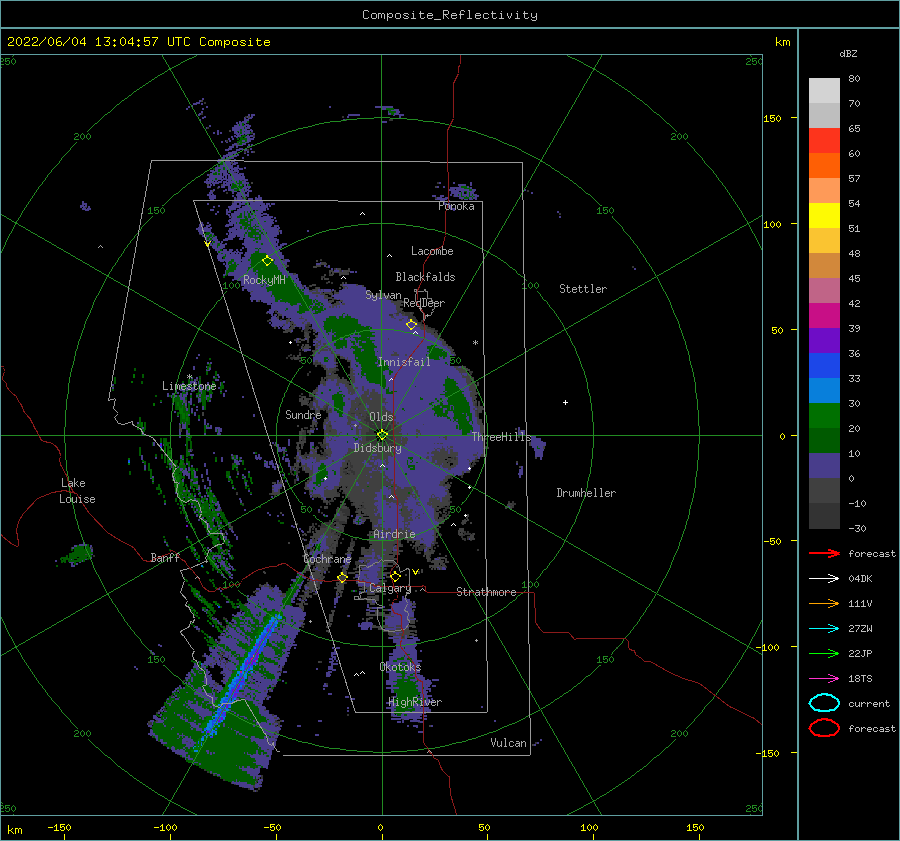The height and width of the screenshot is (841, 900).
Task: Click the white plus marker west of Drumheller area
Action: (x=565, y=402)
